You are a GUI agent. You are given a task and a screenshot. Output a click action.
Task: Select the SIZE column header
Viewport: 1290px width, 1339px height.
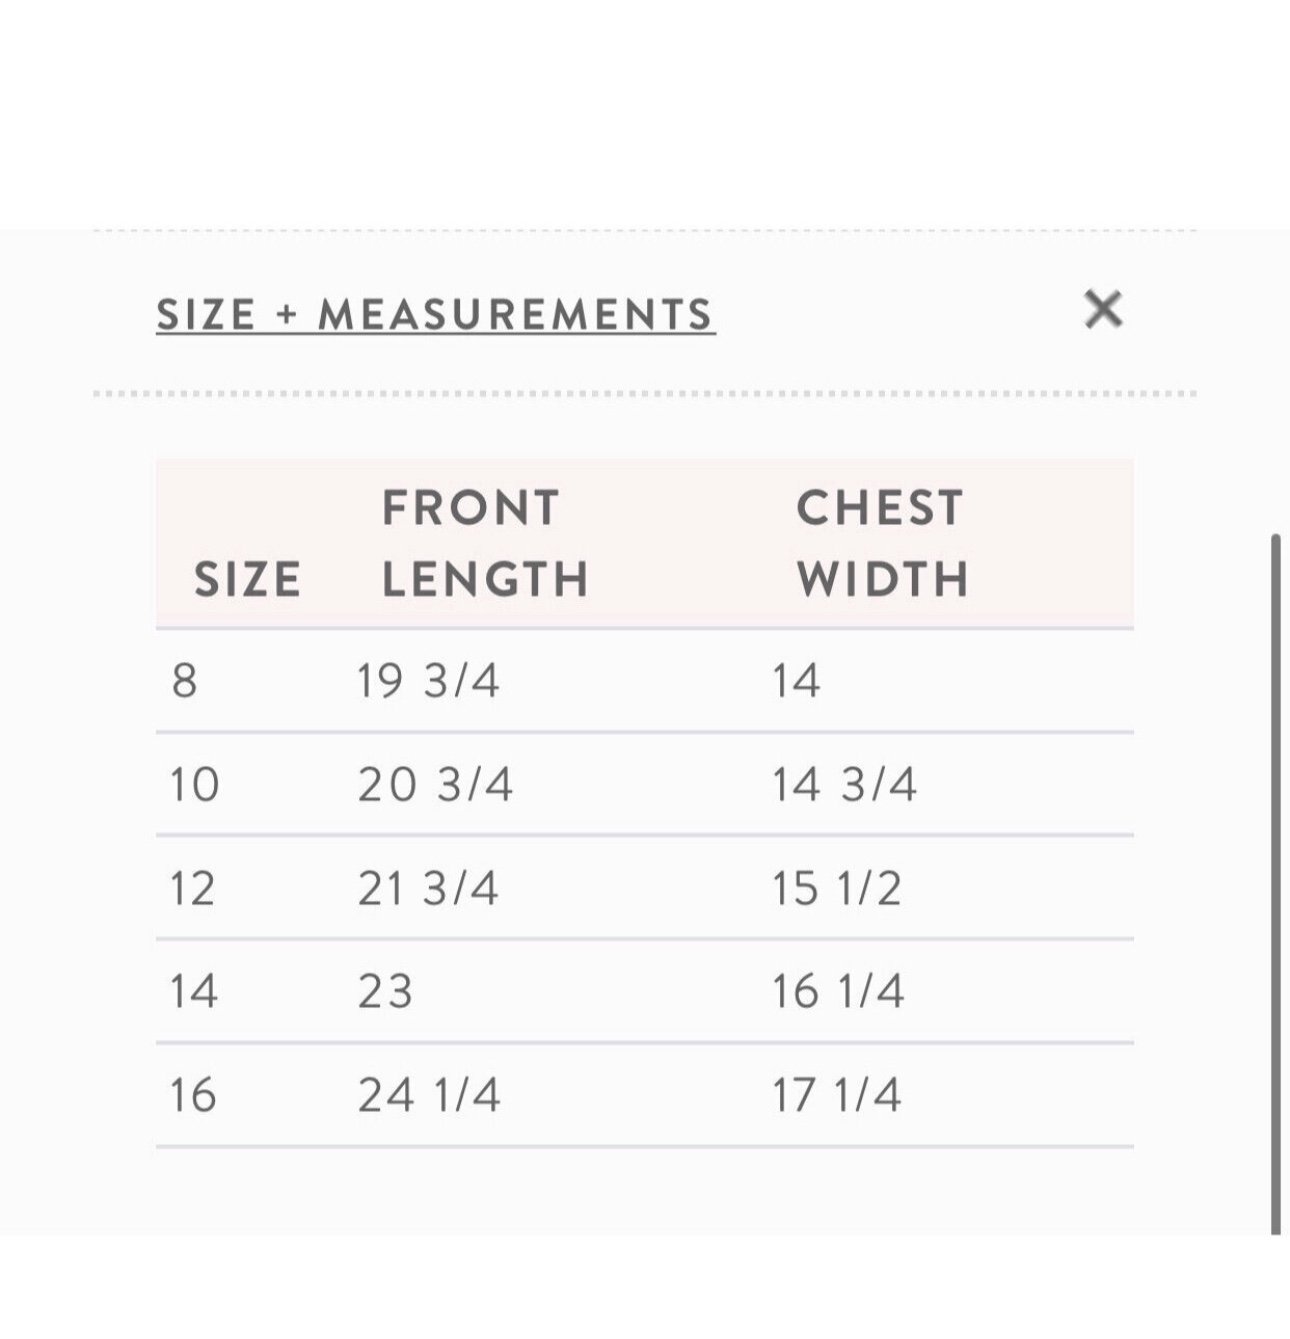tap(247, 580)
